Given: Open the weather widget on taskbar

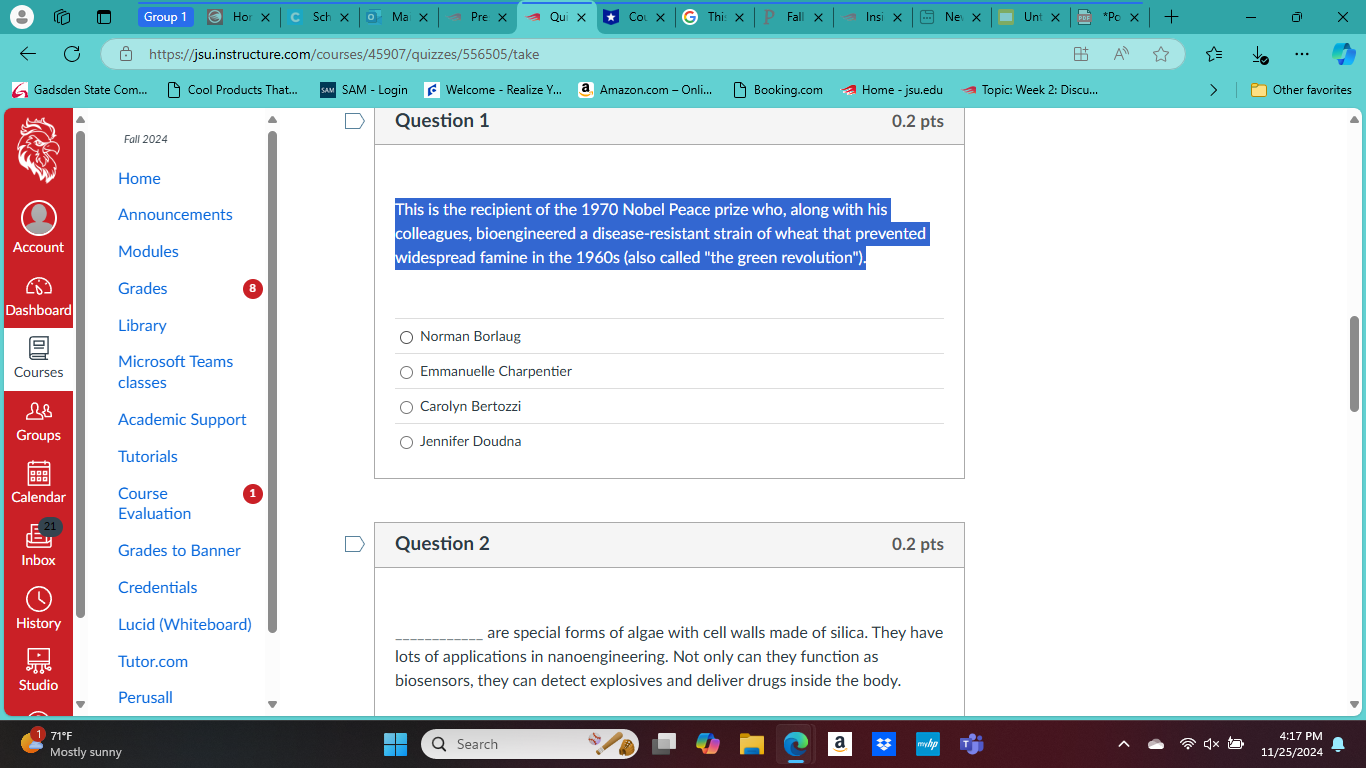Looking at the screenshot, I should 70,744.
